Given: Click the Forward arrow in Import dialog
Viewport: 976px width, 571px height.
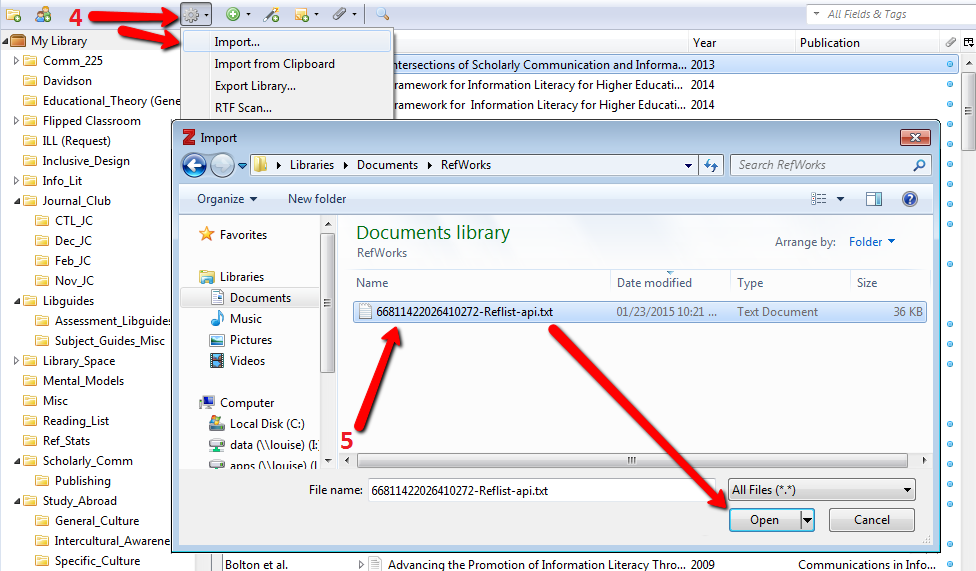Looking at the screenshot, I should tap(222, 166).
